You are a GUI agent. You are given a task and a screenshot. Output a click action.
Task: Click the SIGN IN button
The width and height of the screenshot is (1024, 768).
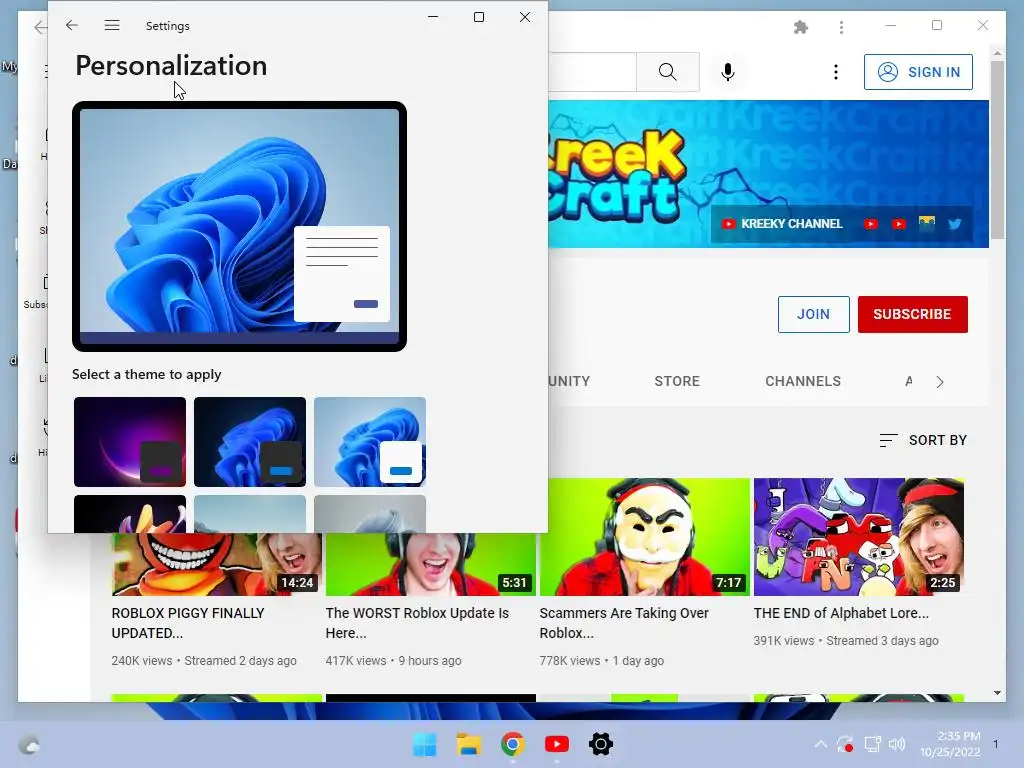[x=918, y=72]
